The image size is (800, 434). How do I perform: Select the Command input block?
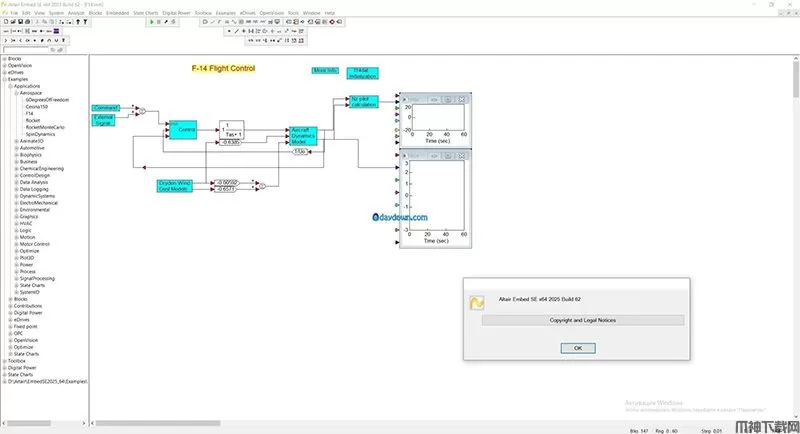[x=105, y=107]
